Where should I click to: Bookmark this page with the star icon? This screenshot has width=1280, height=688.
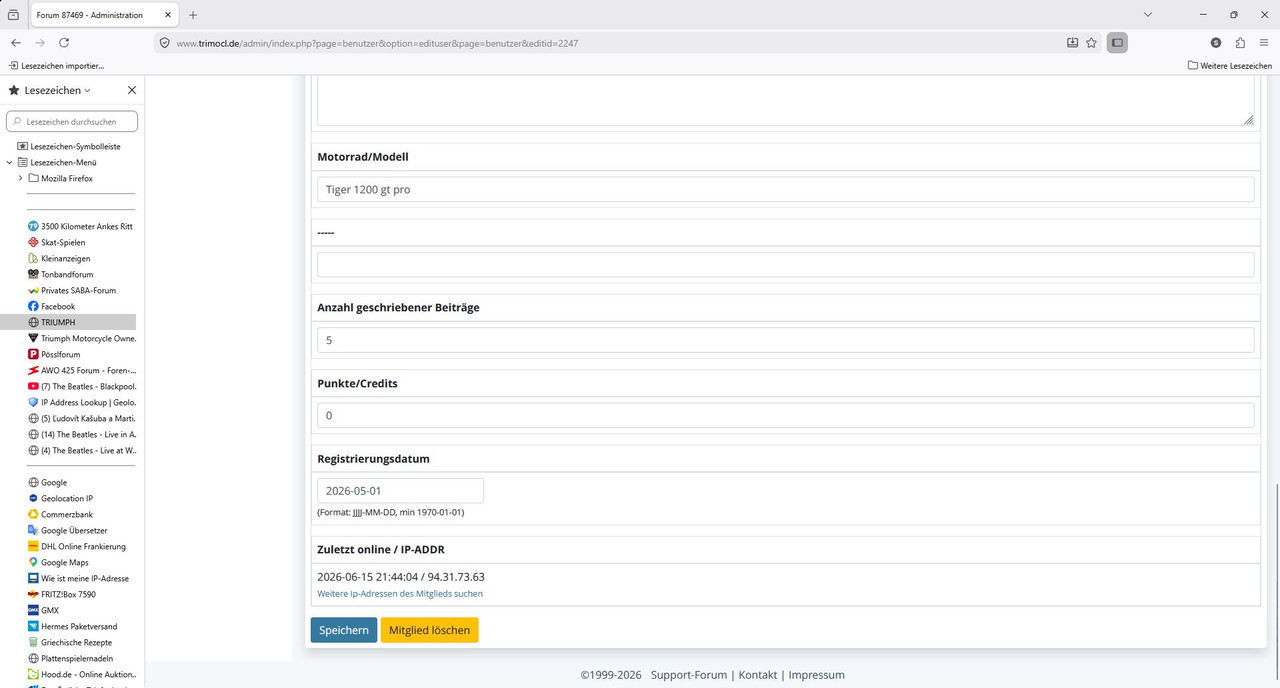(1092, 43)
